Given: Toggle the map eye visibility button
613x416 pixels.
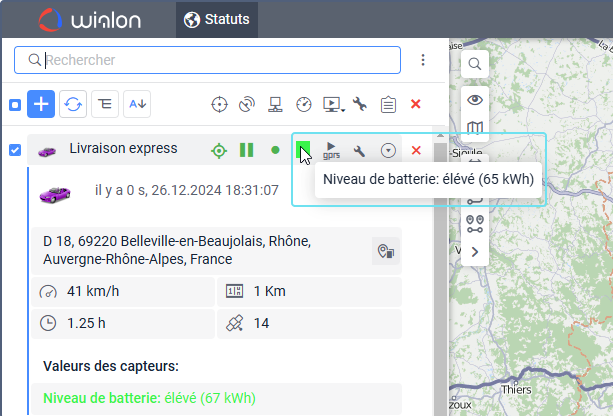Looking at the screenshot, I should 475,100.
